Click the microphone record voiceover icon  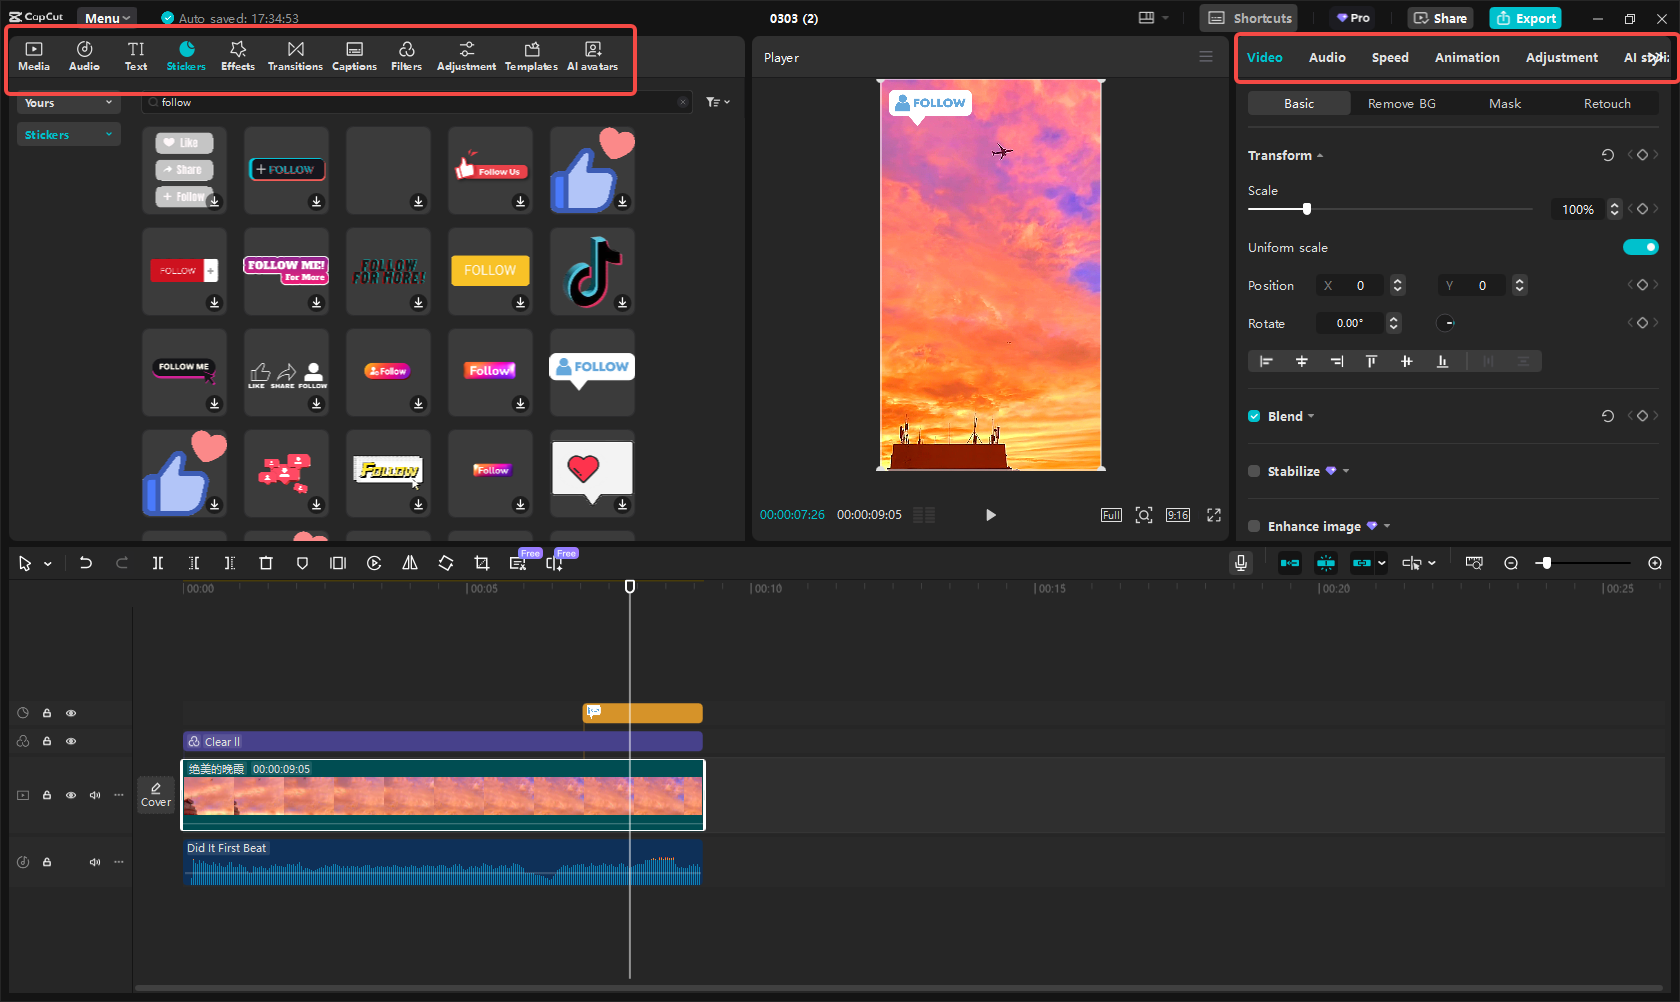coord(1240,563)
